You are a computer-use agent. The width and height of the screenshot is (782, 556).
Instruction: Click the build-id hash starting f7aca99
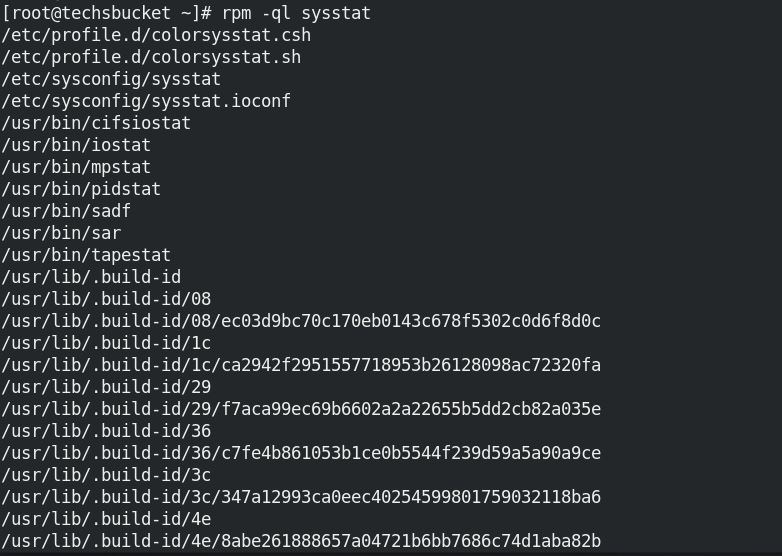click(x=410, y=408)
